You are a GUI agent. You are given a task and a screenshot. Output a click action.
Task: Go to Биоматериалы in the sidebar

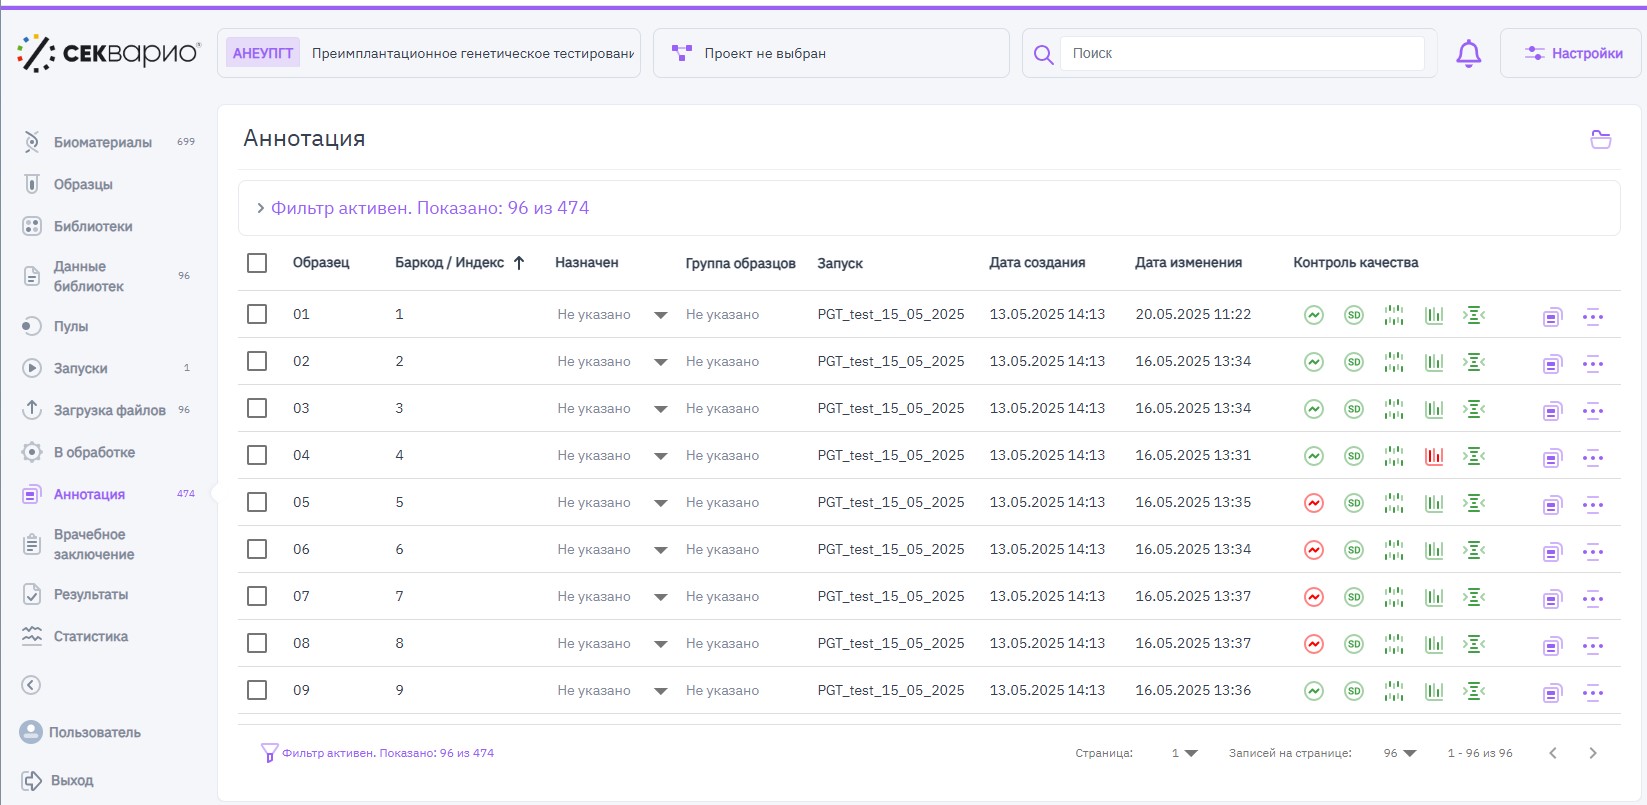(102, 142)
